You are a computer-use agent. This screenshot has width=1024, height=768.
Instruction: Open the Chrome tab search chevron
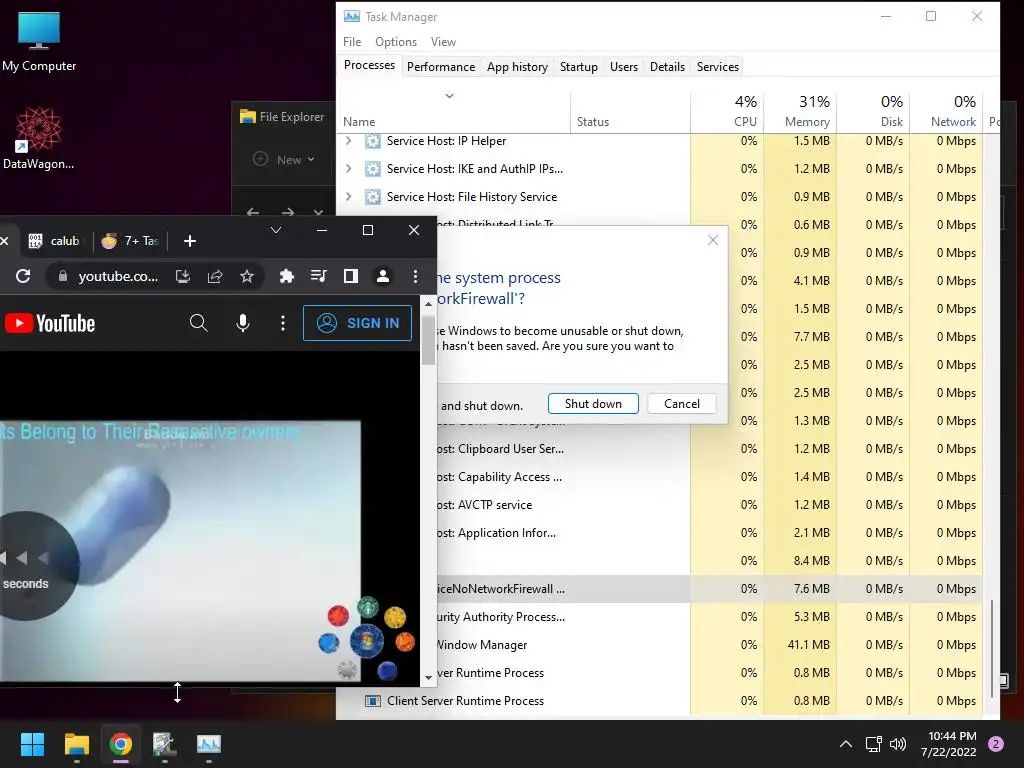click(x=276, y=230)
